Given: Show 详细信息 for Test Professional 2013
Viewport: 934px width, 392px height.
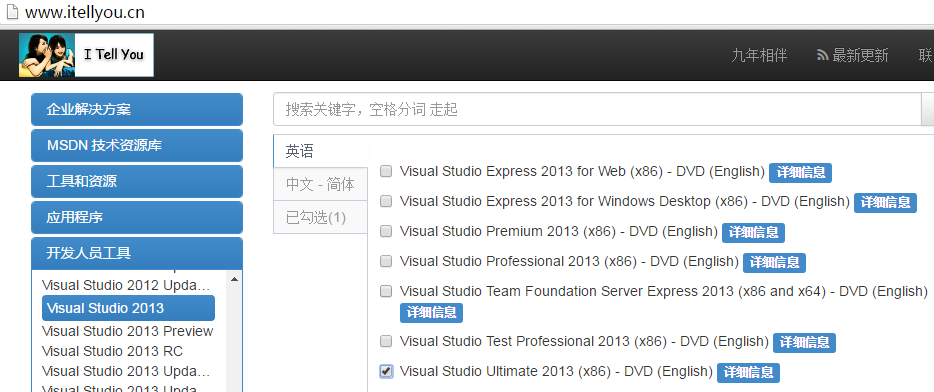Looking at the screenshot, I should click(804, 343).
